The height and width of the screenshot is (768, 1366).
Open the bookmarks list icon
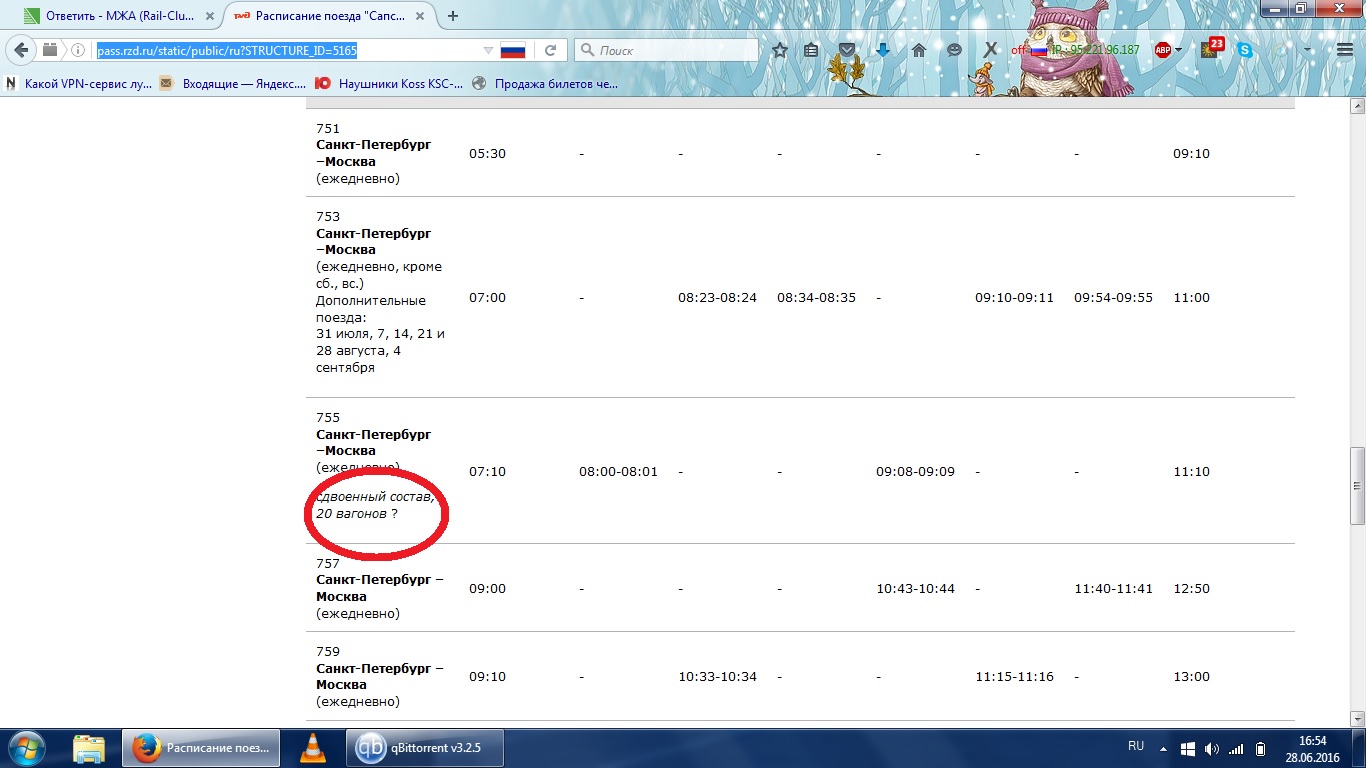(812, 50)
